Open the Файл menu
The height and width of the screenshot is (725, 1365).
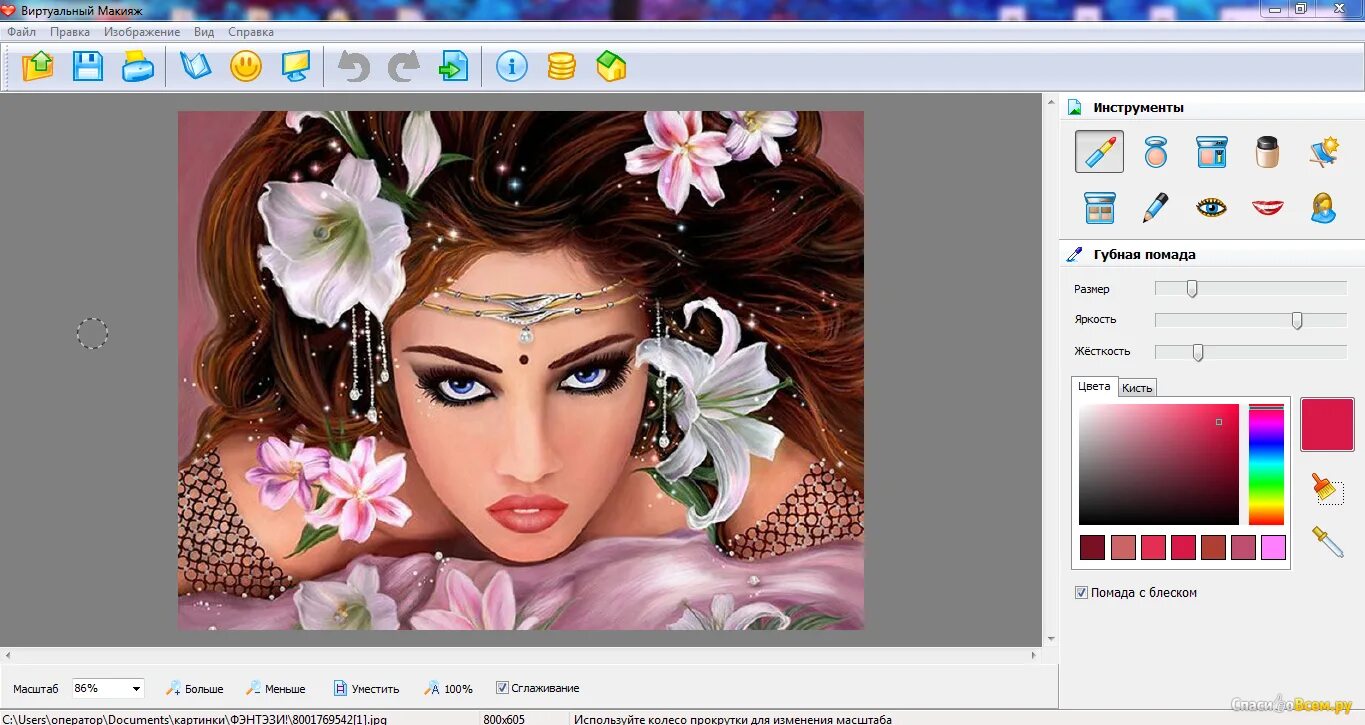pyautogui.click(x=21, y=32)
